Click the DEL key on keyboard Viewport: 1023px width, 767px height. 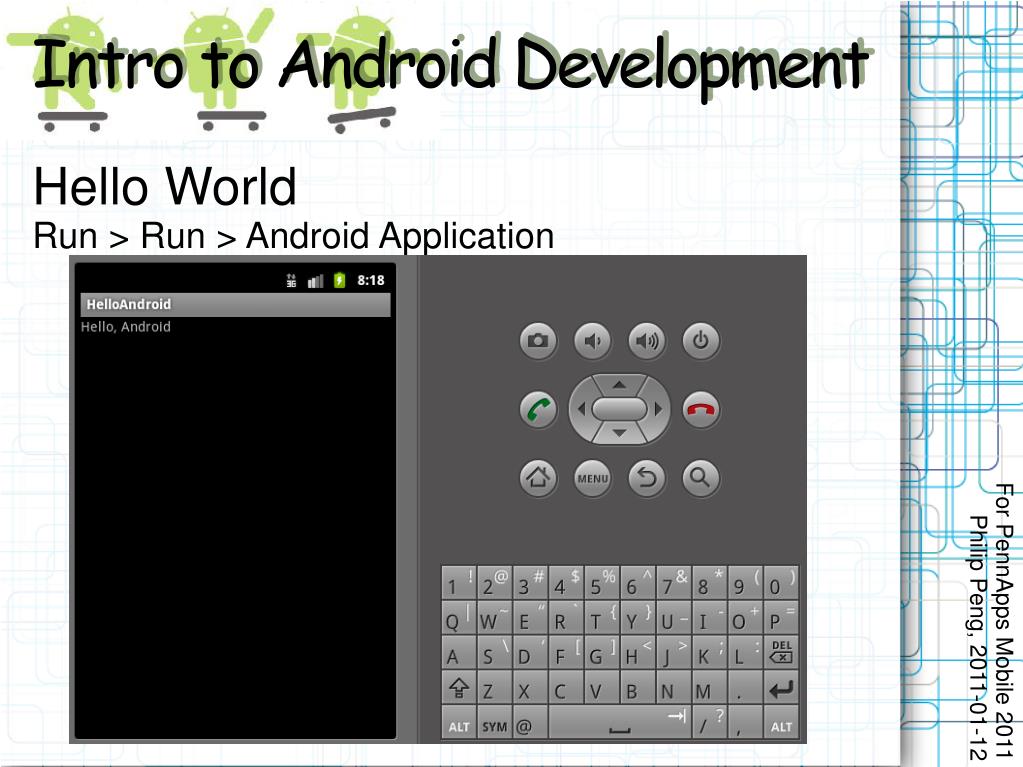click(780, 652)
